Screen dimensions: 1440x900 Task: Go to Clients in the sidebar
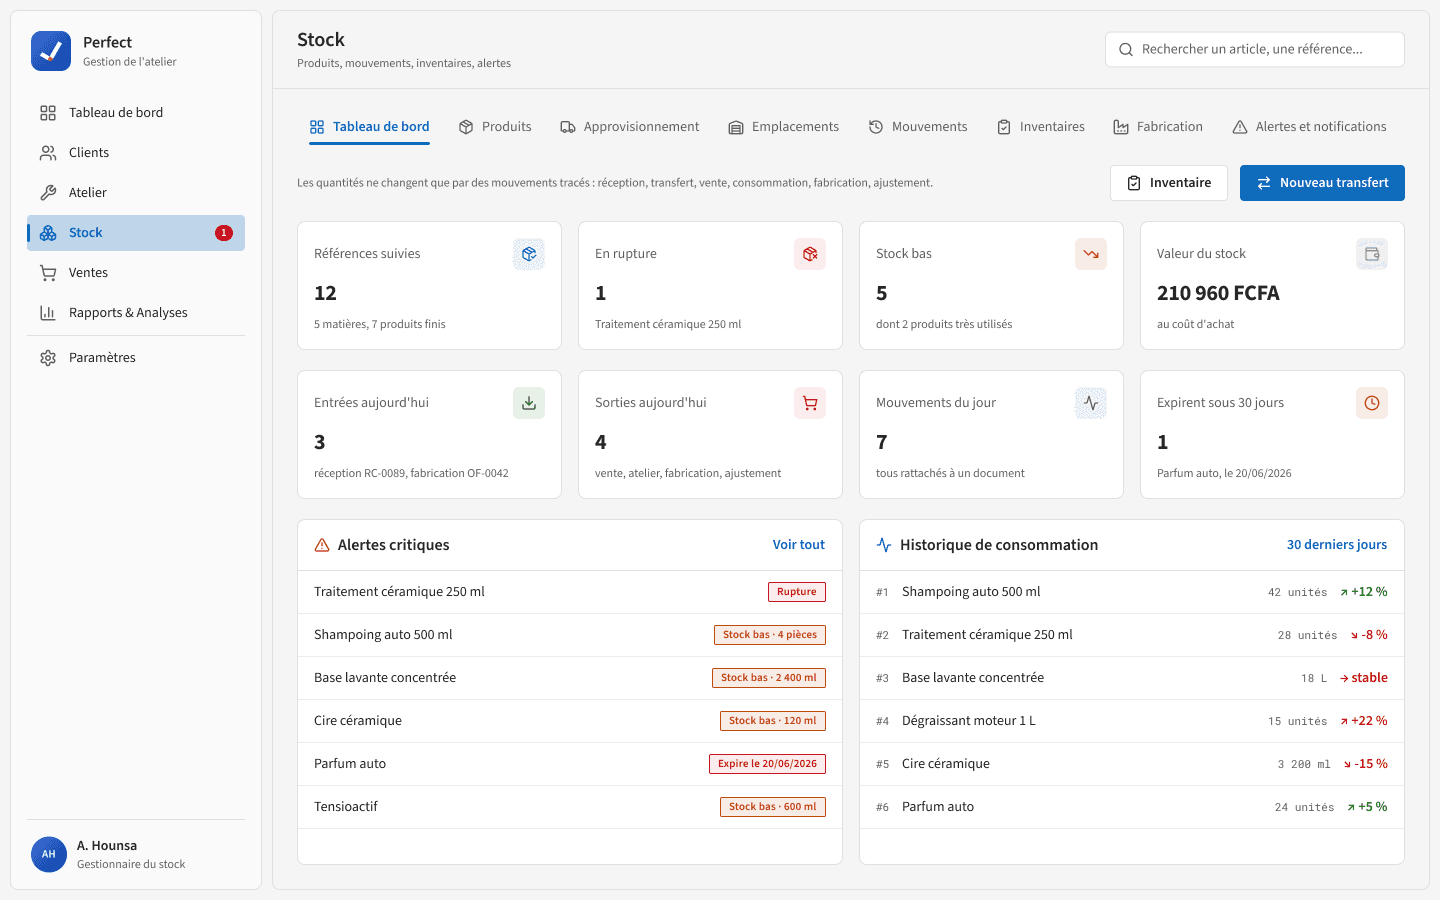click(x=136, y=153)
